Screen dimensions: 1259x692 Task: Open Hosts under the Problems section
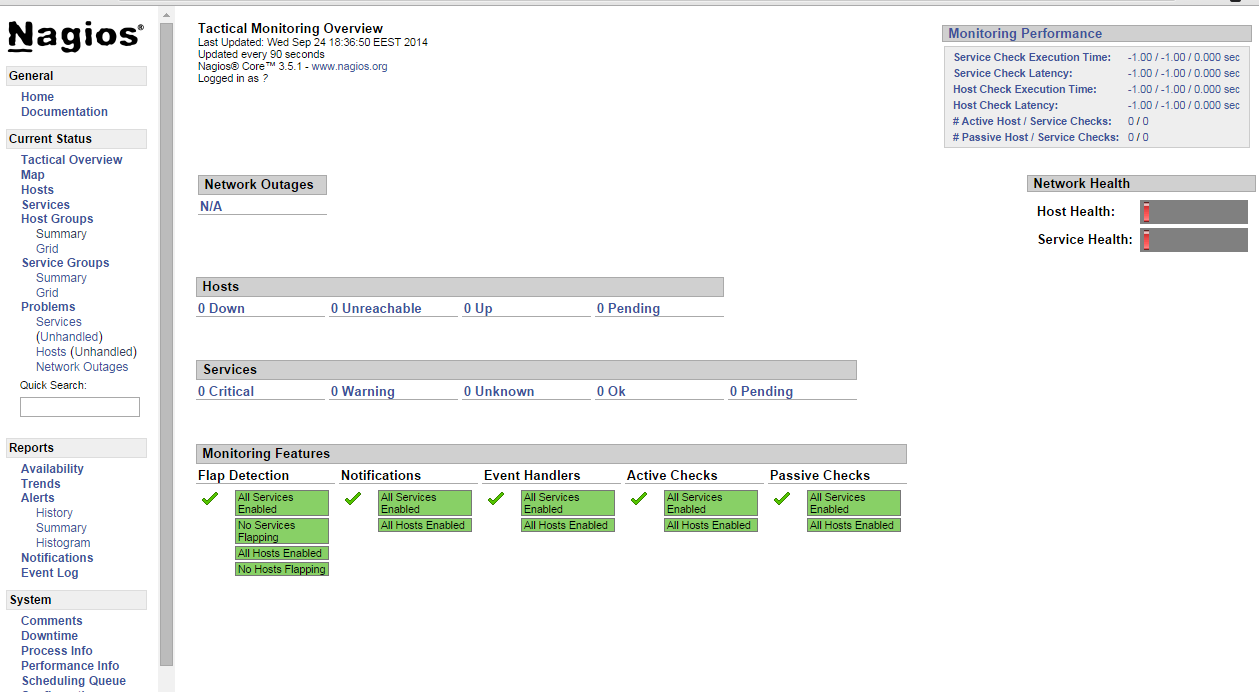(x=51, y=352)
